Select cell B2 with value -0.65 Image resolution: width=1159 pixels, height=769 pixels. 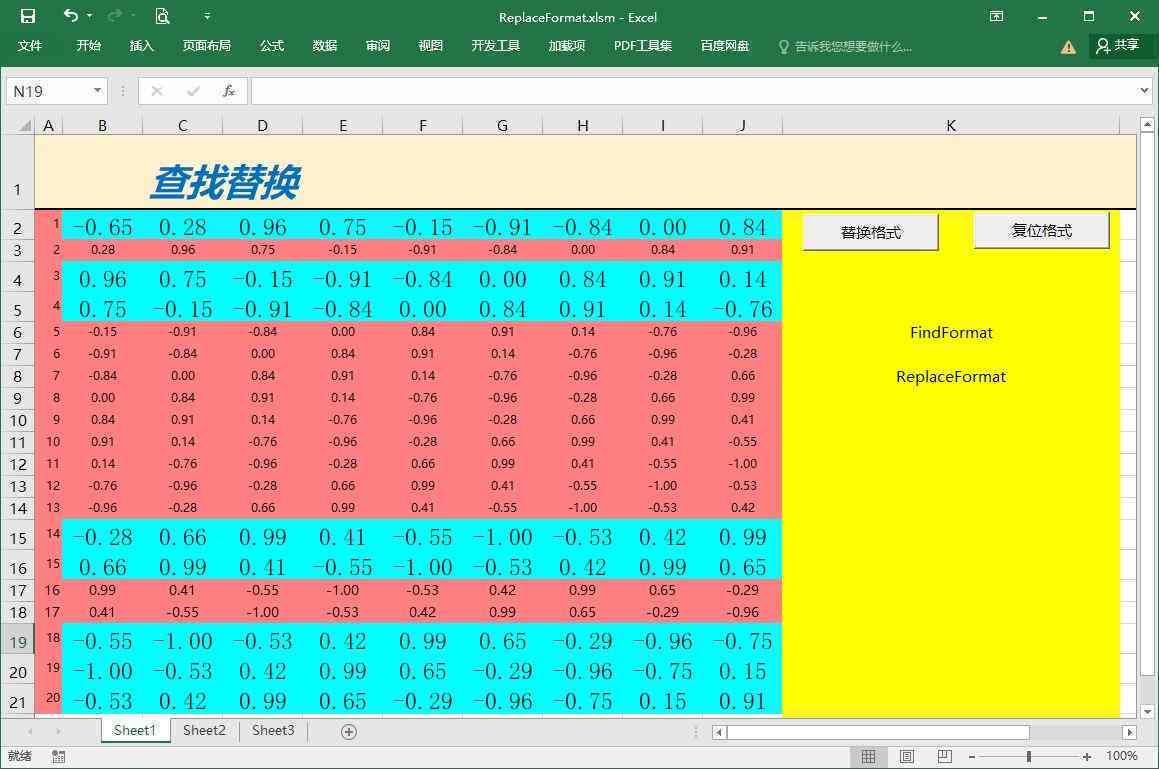(x=103, y=226)
